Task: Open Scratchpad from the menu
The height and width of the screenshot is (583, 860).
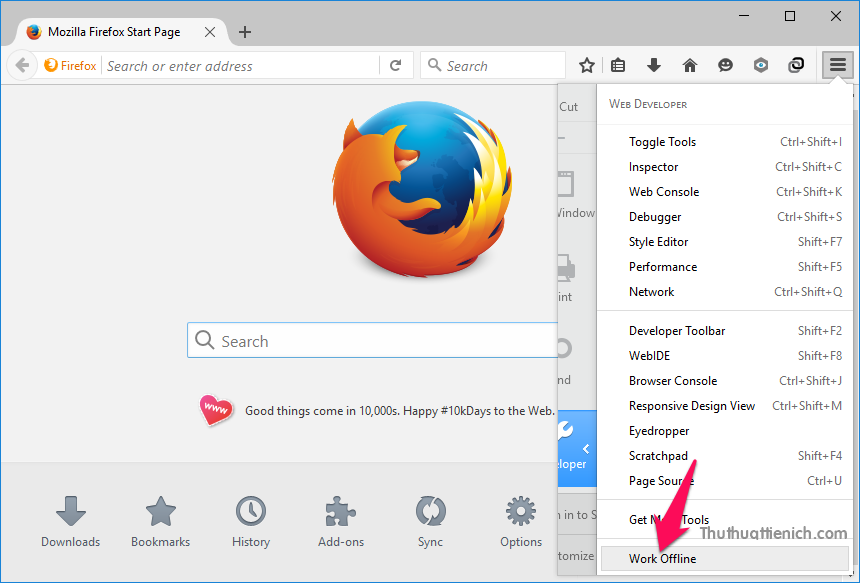Action: 725,456
